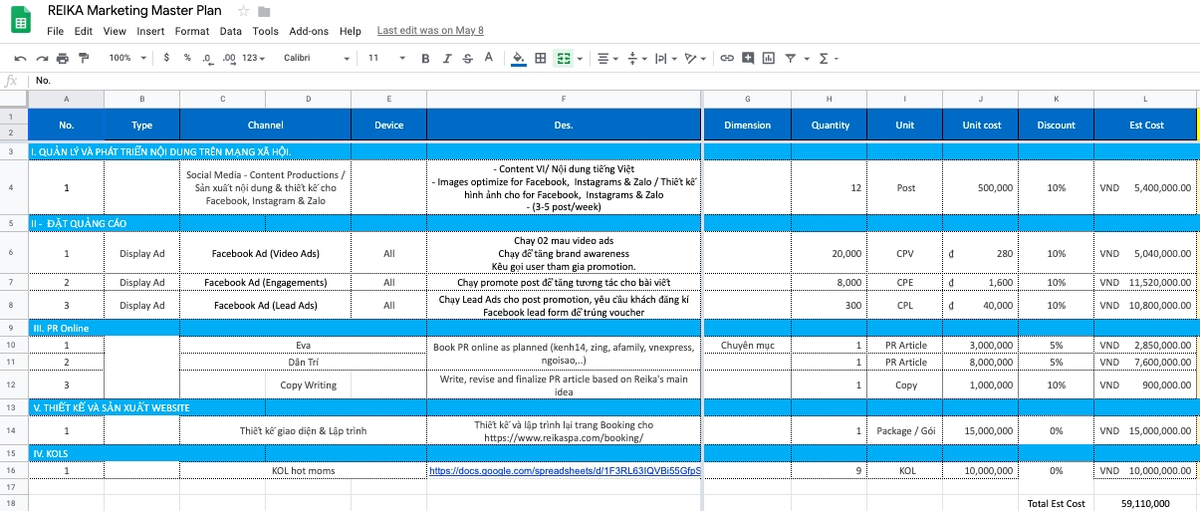Open the Data menu
Image resolution: width=1200 pixels, height=511 pixels.
231,31
